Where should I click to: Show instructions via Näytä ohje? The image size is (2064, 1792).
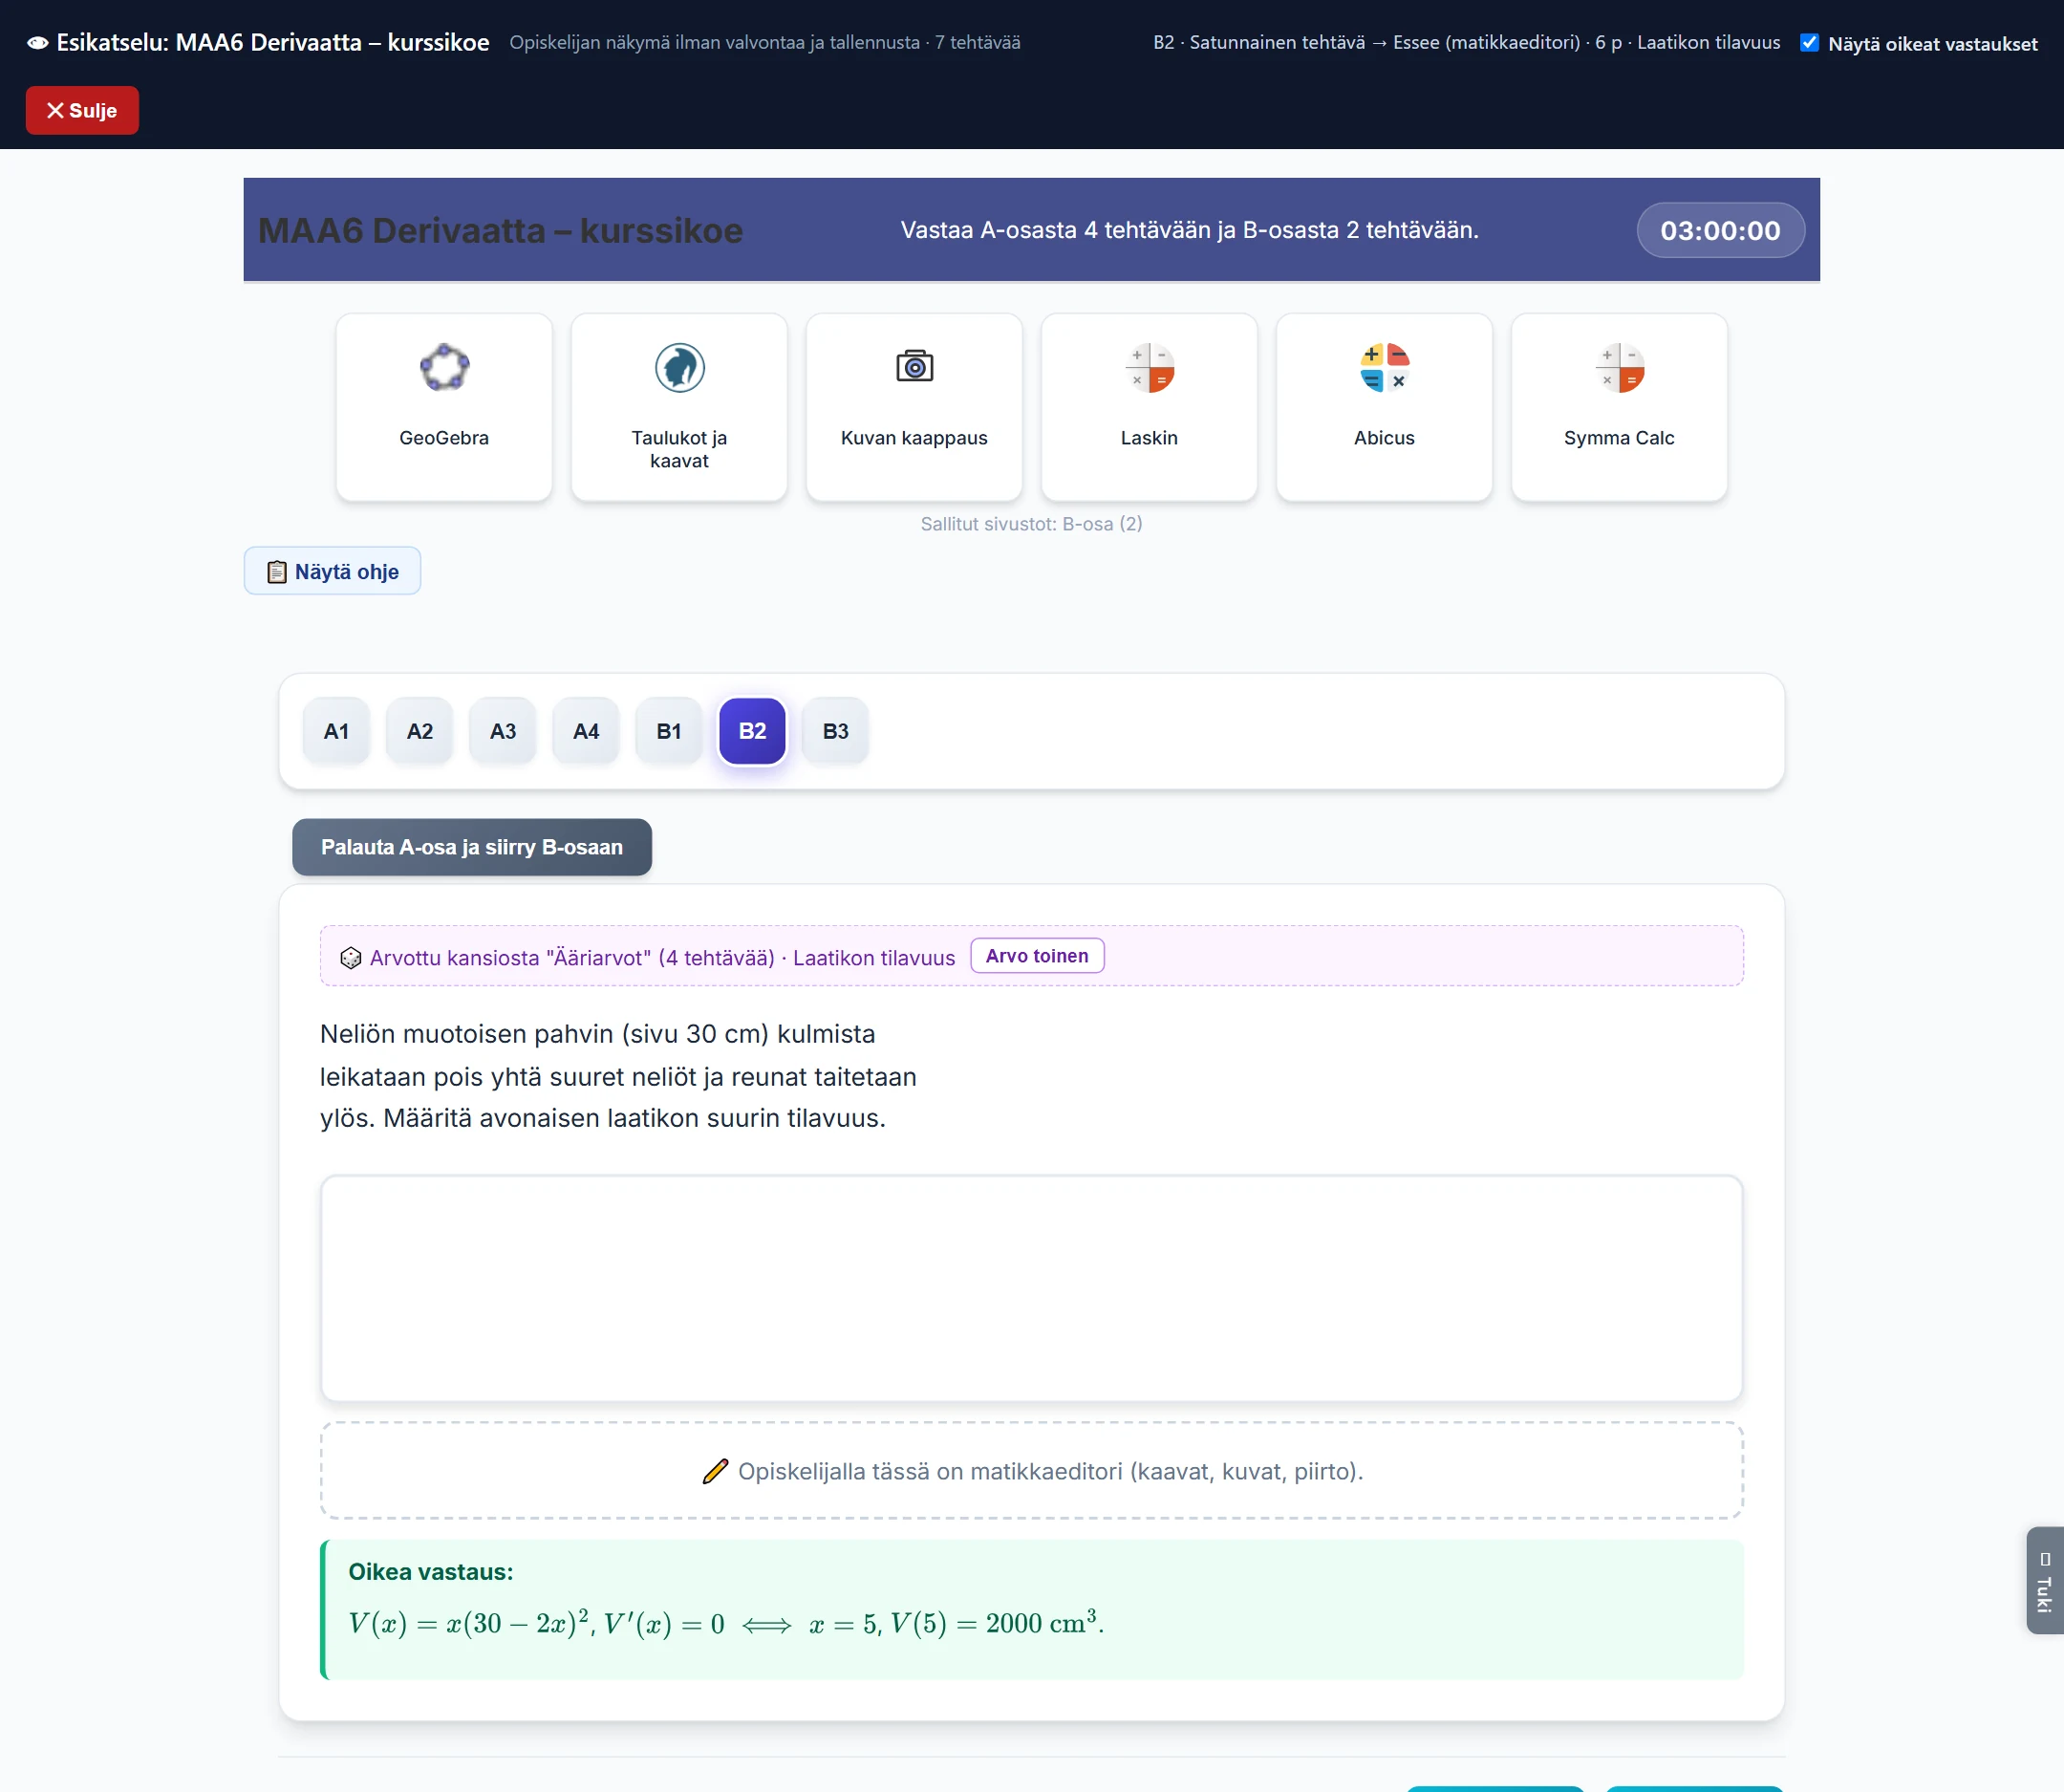coord(332,571)
